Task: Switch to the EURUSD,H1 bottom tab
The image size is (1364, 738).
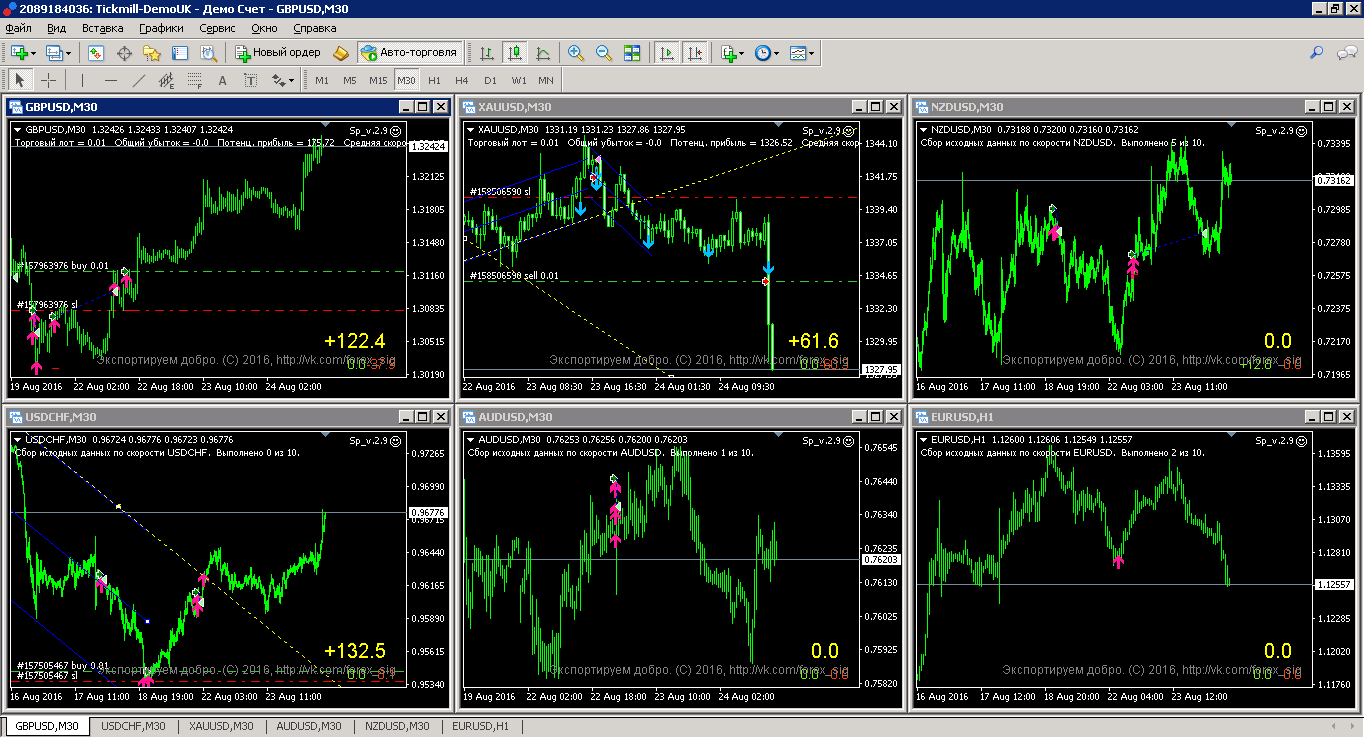Action: (x=481, y=726)
